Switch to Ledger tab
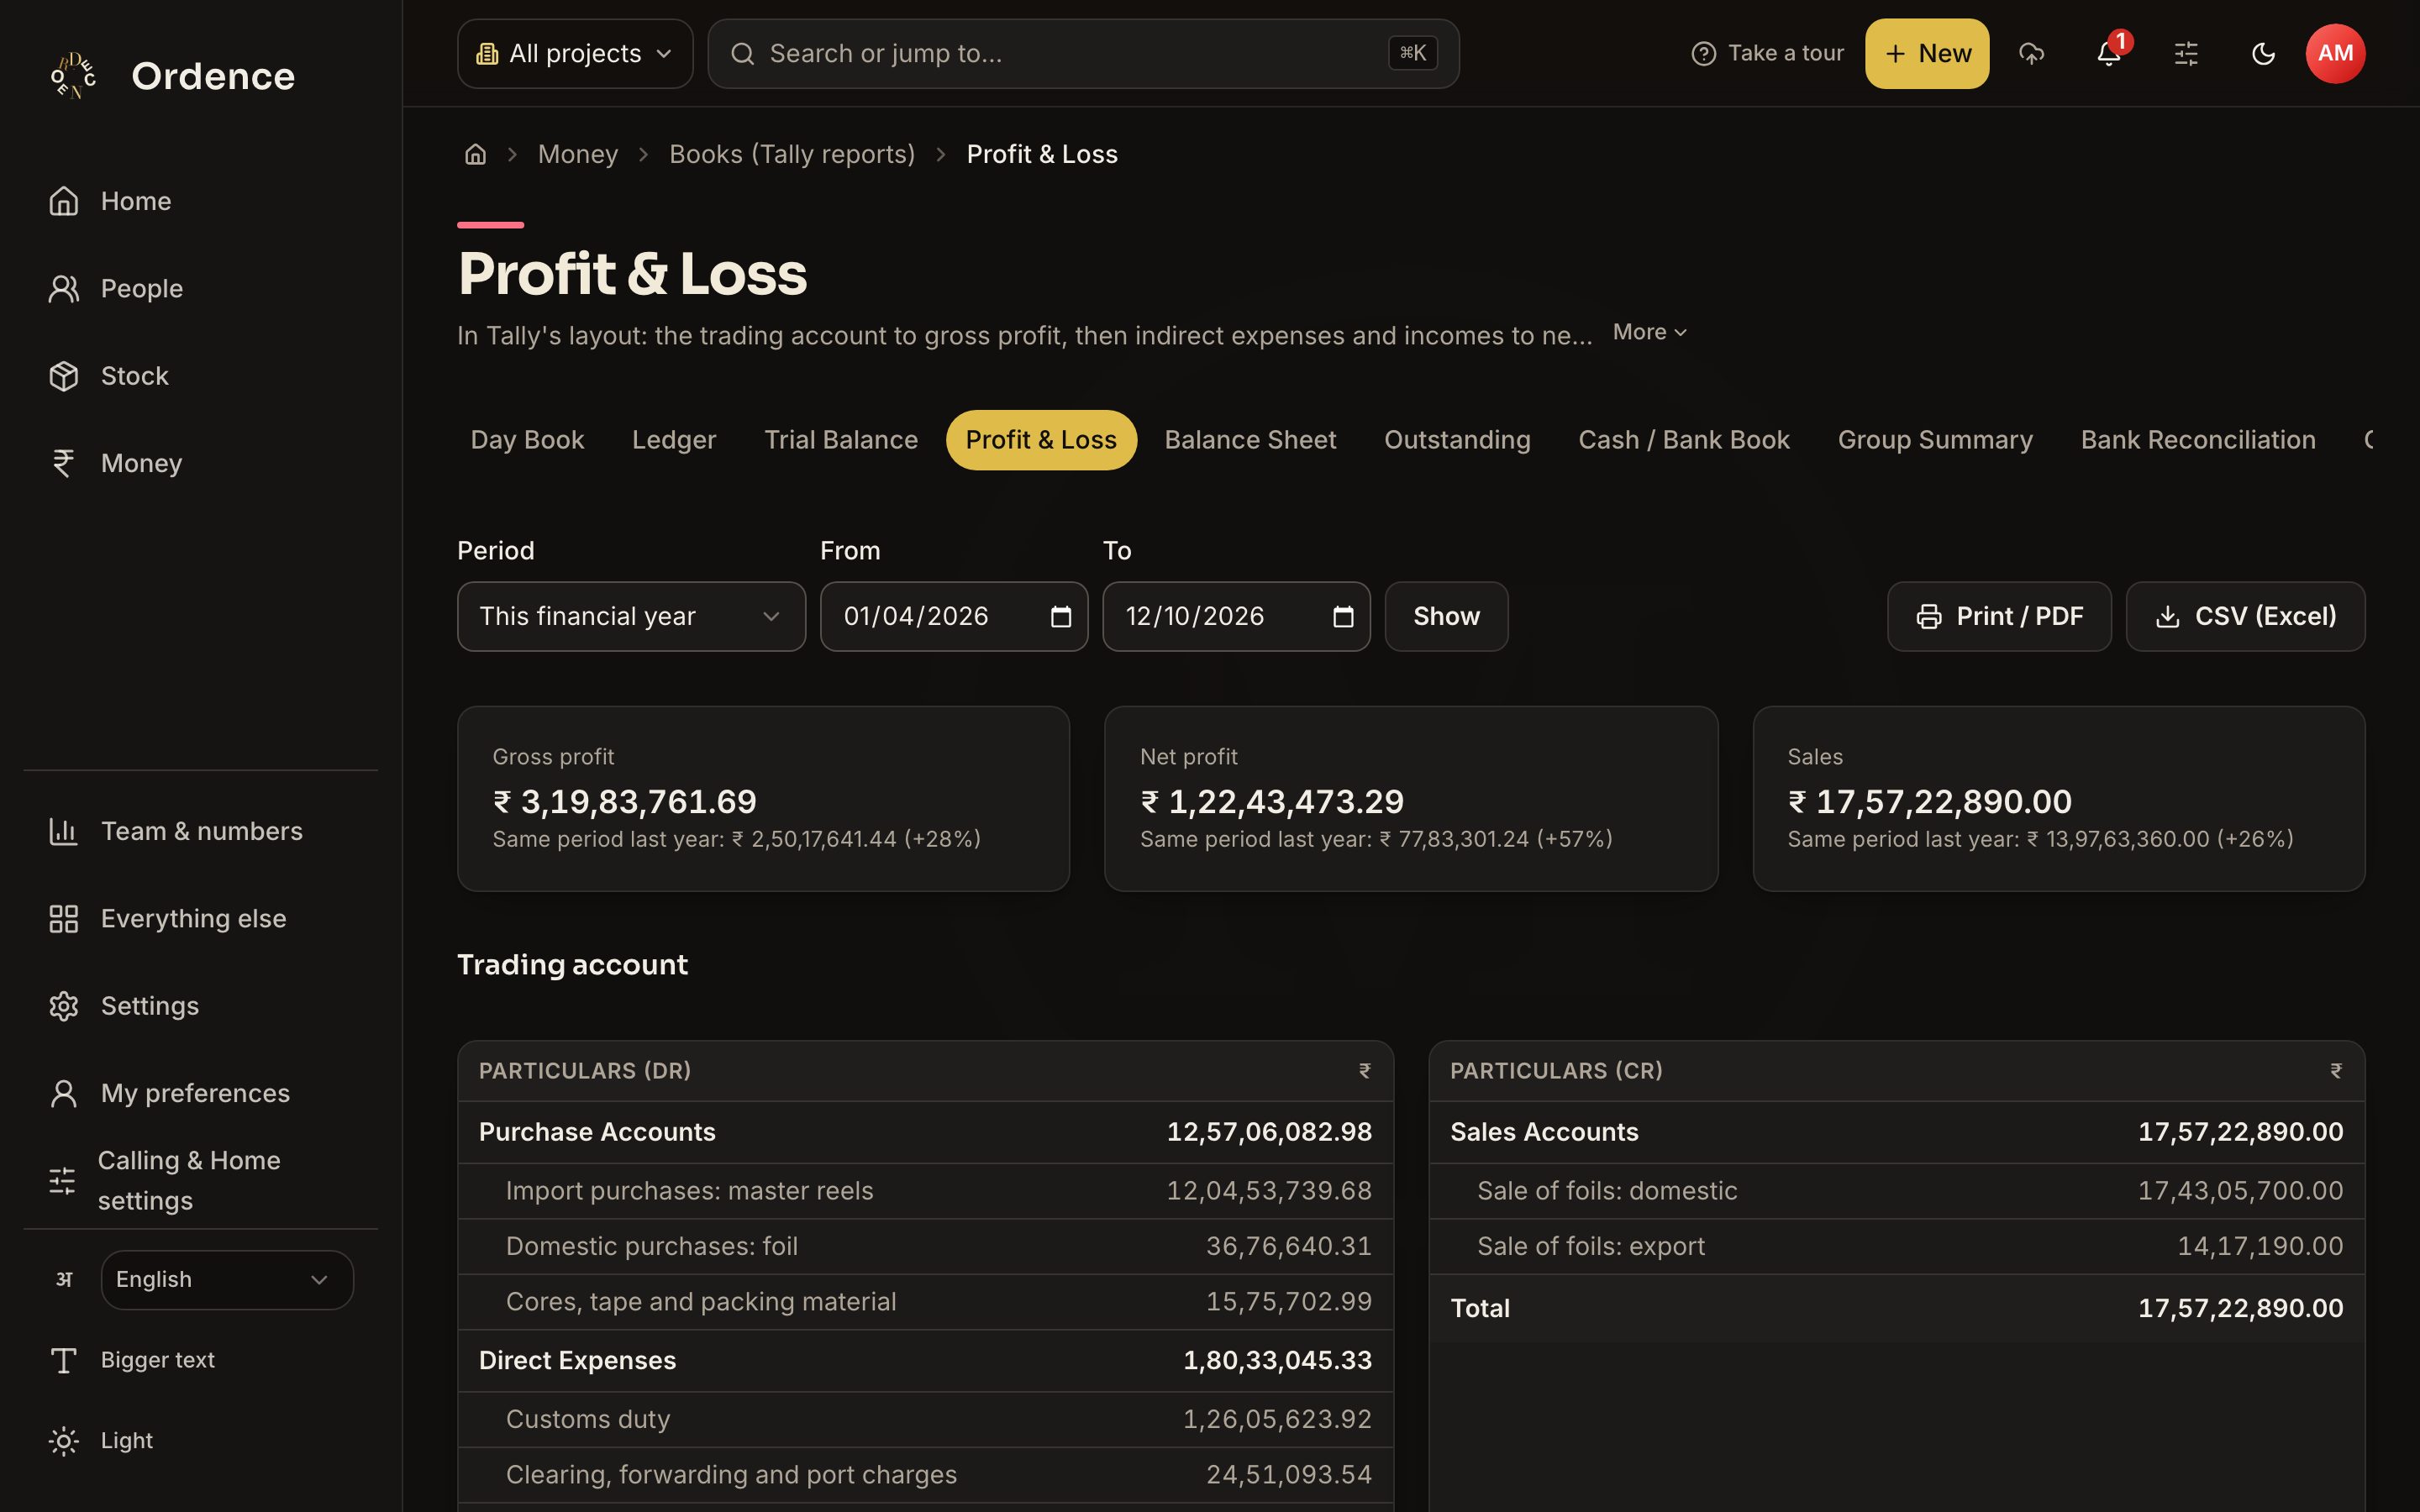The width and height of the screenshot is (2420, 1512). click(x=674, y=440)
